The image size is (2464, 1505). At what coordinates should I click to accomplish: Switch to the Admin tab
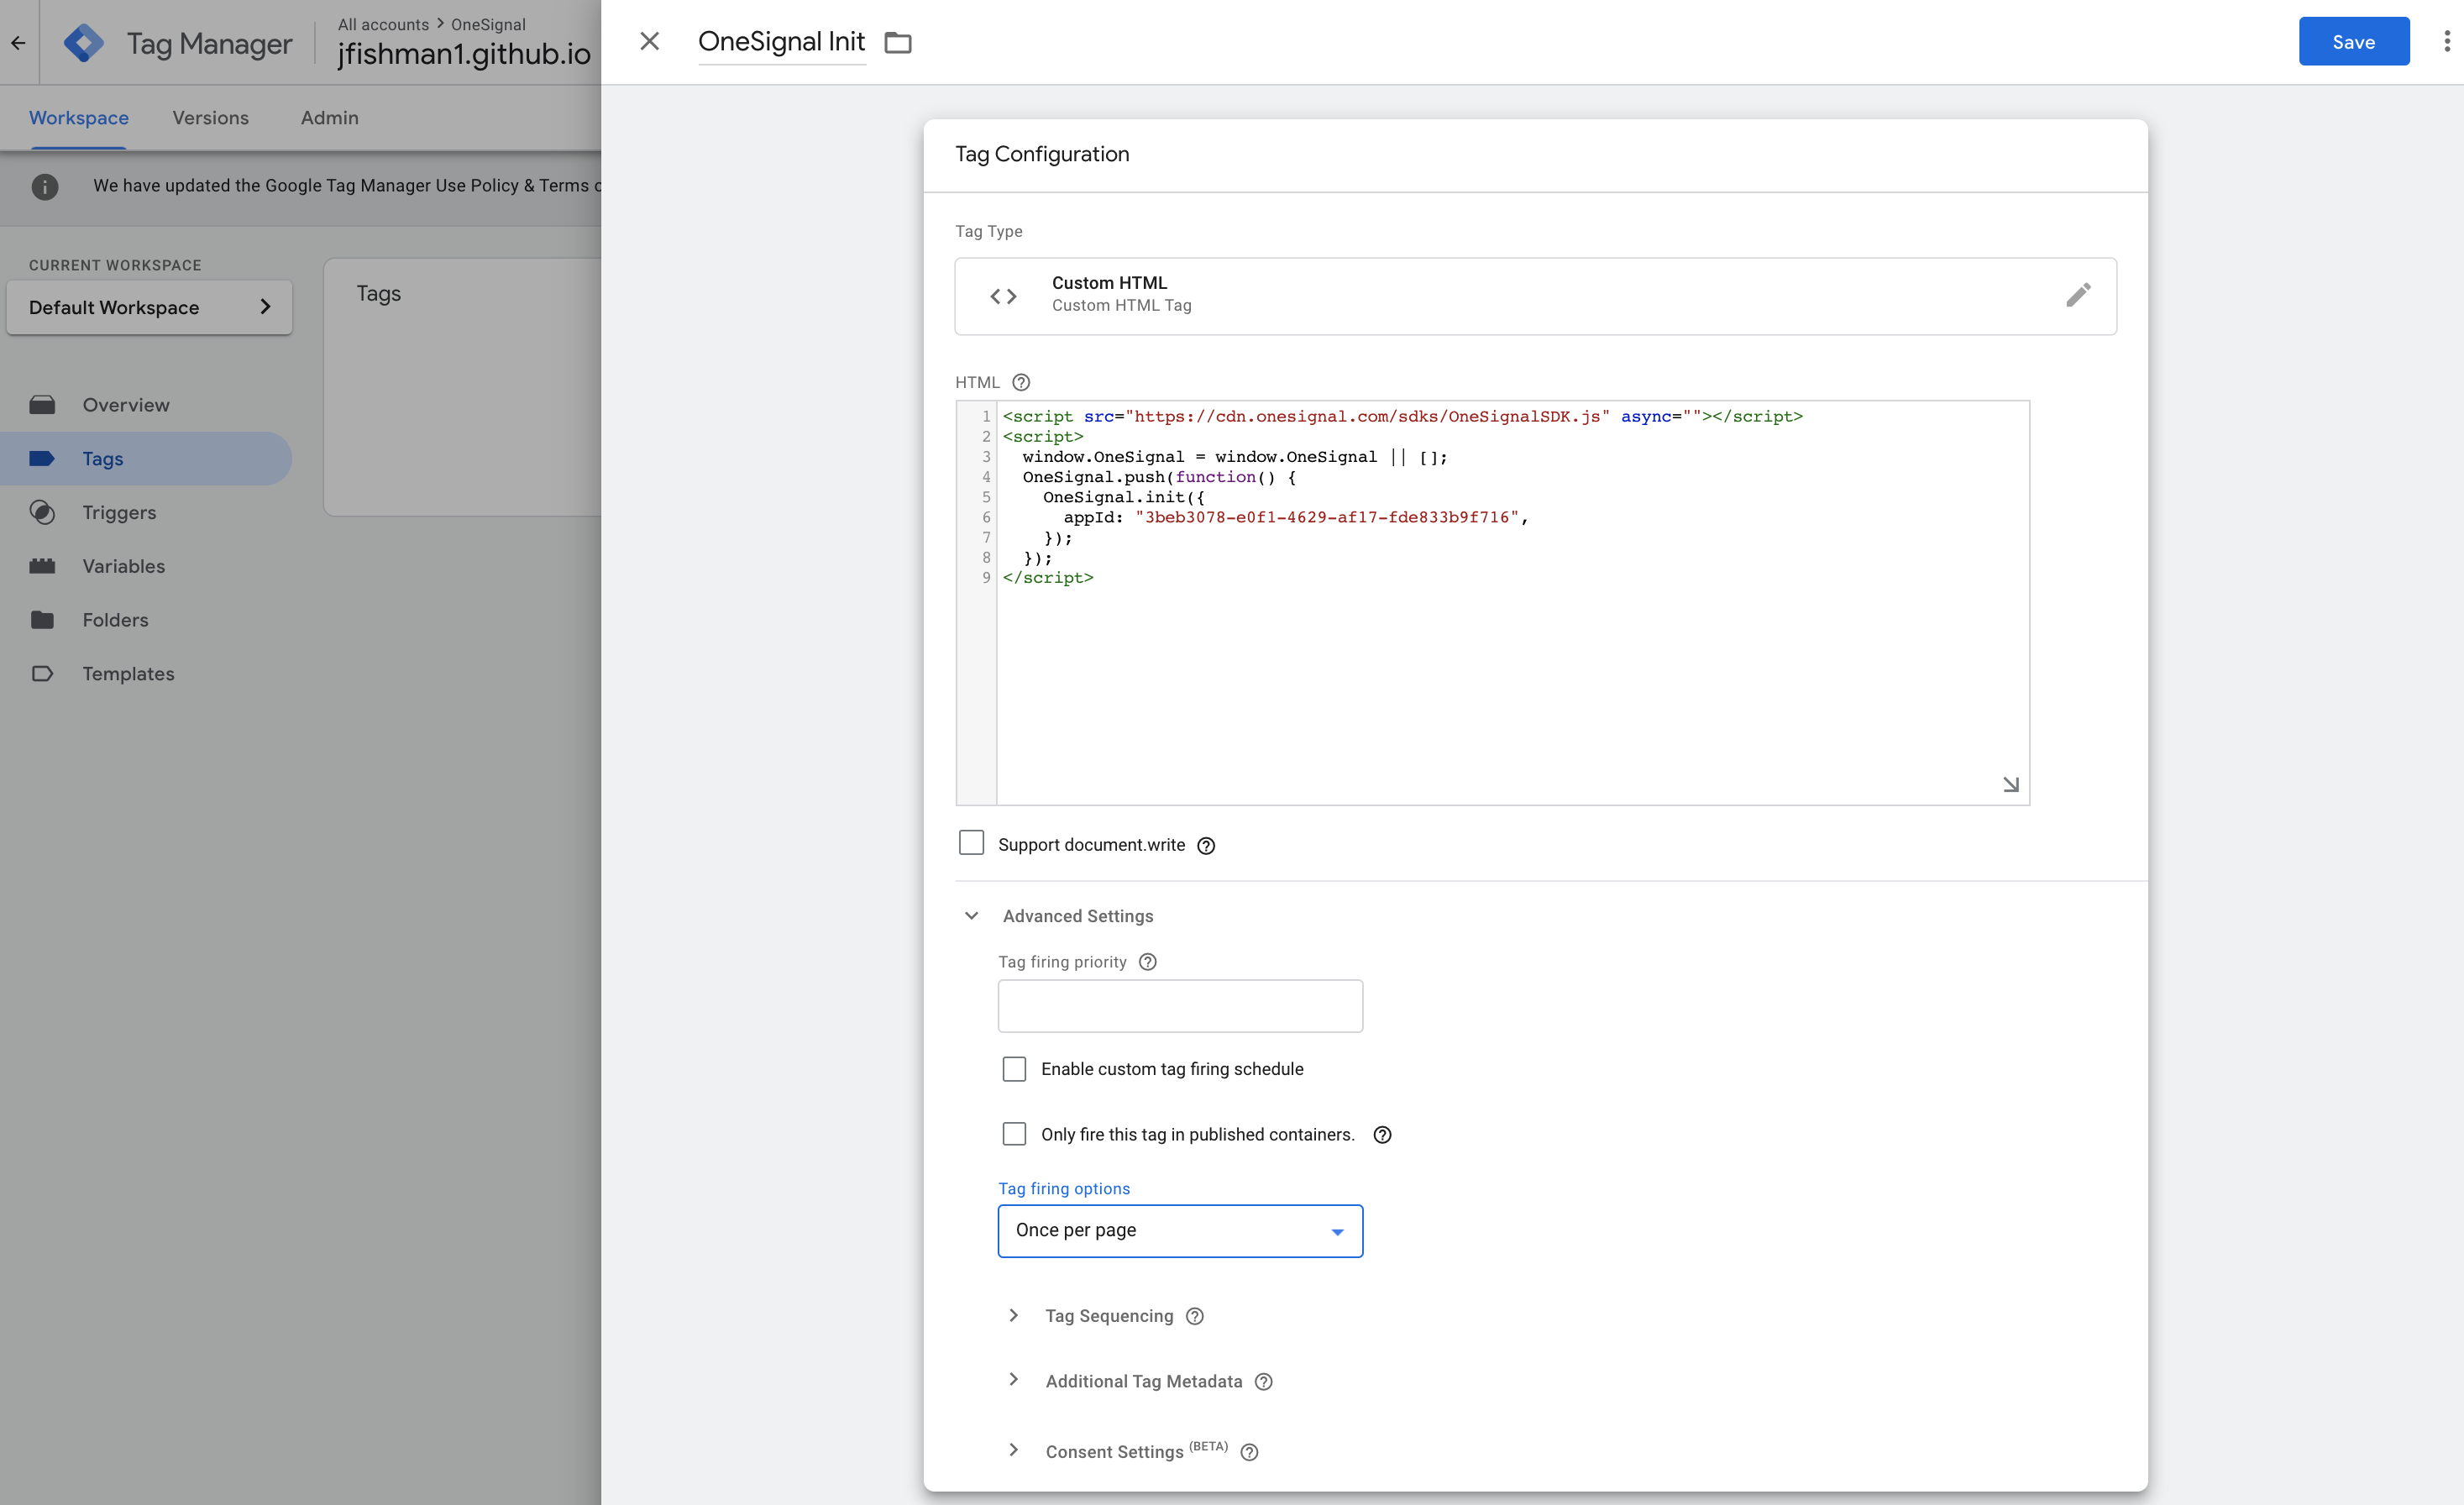(x=329, y=118)
